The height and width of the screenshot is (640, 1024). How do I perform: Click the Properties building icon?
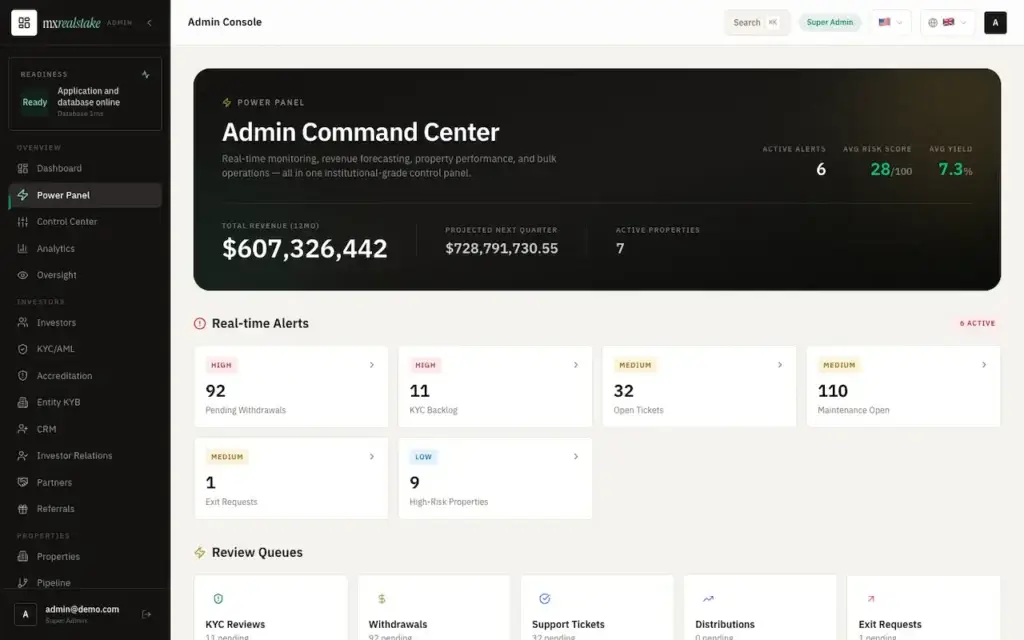[23, 556]
